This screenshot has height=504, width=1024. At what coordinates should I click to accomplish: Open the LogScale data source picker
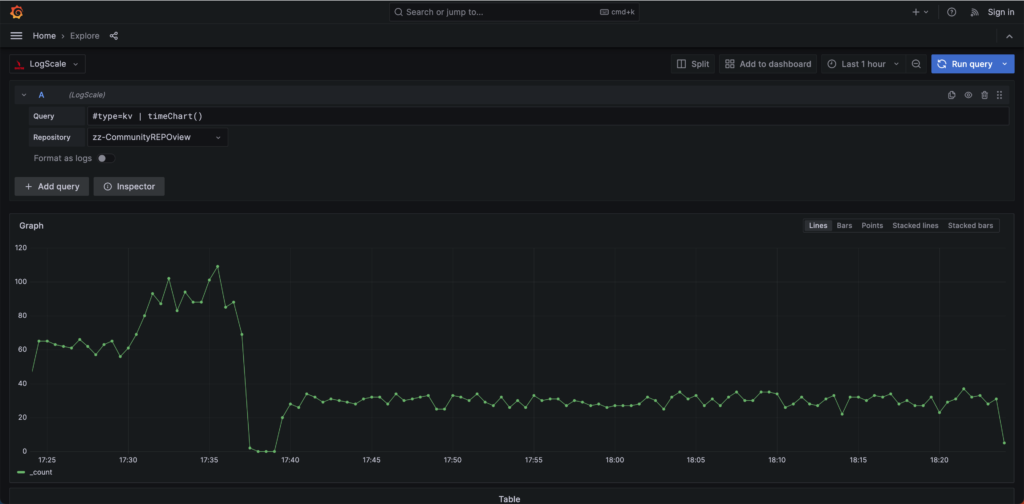48,64
